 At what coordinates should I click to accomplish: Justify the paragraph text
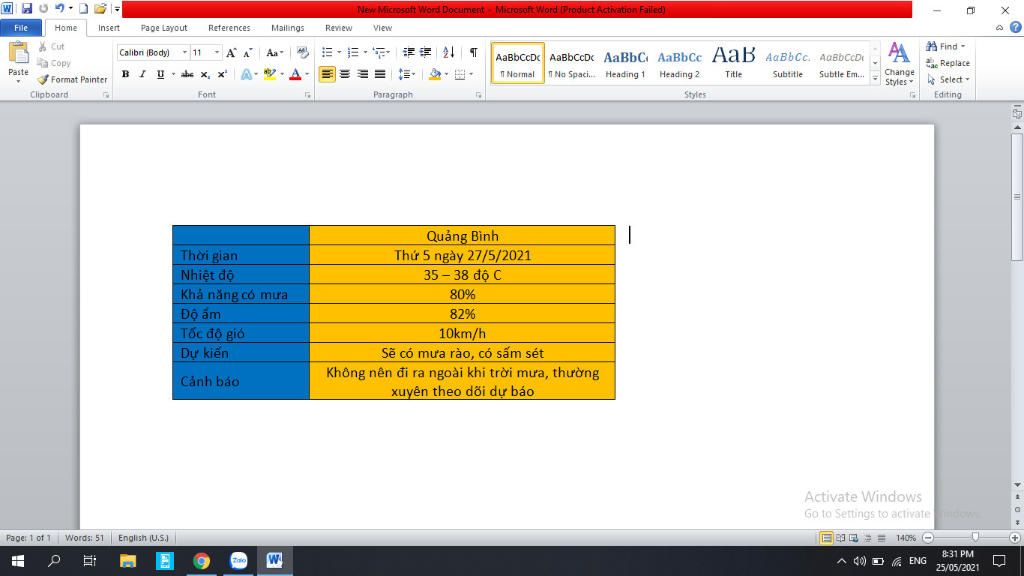point(380,74)
